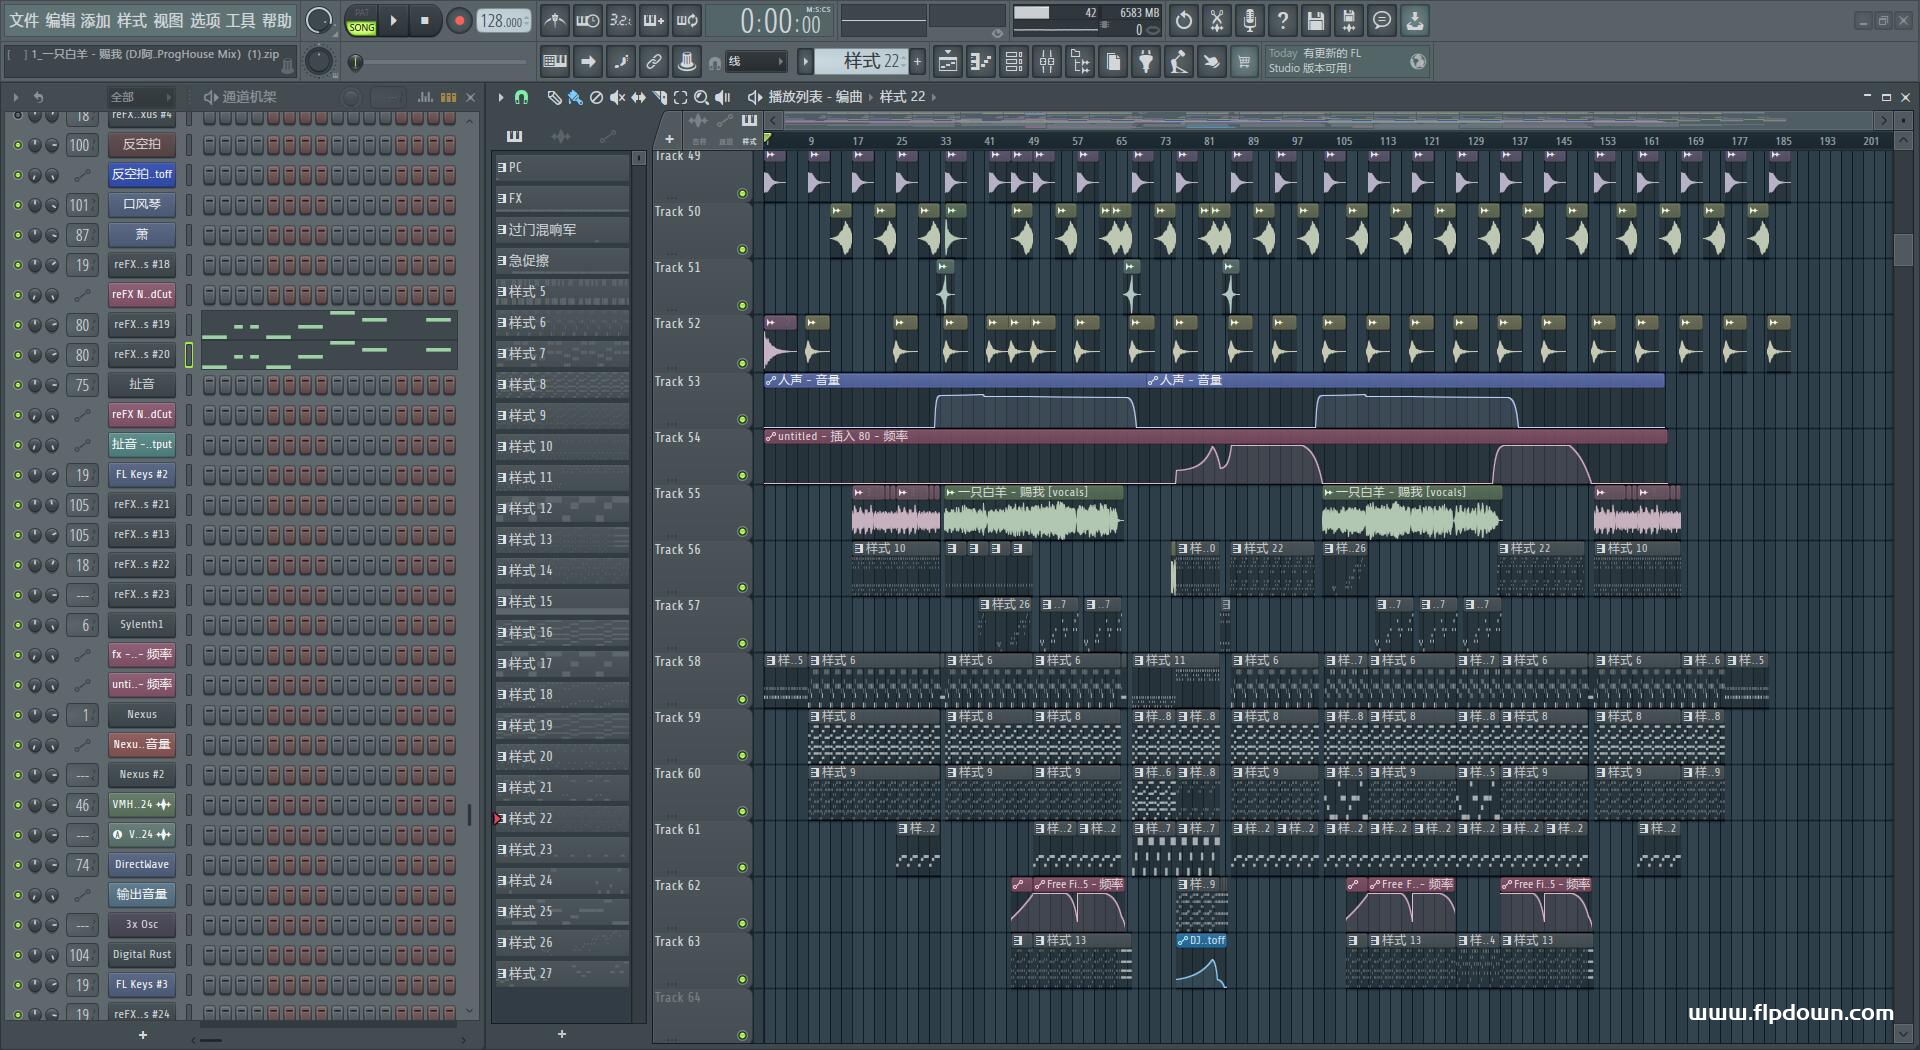Open the touch controllers icon
Image resolution: width=1920 pixels, height=1050 pixels.
[1211, 62]
